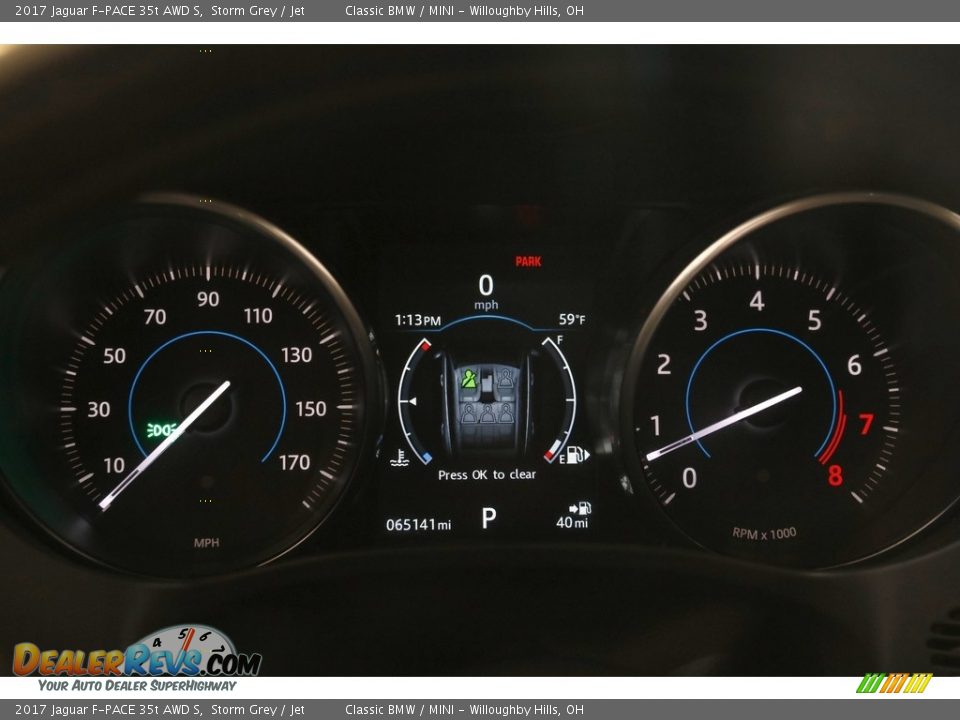
Task: Click the red 7 on the tachometer
Action: click(866, 424)
